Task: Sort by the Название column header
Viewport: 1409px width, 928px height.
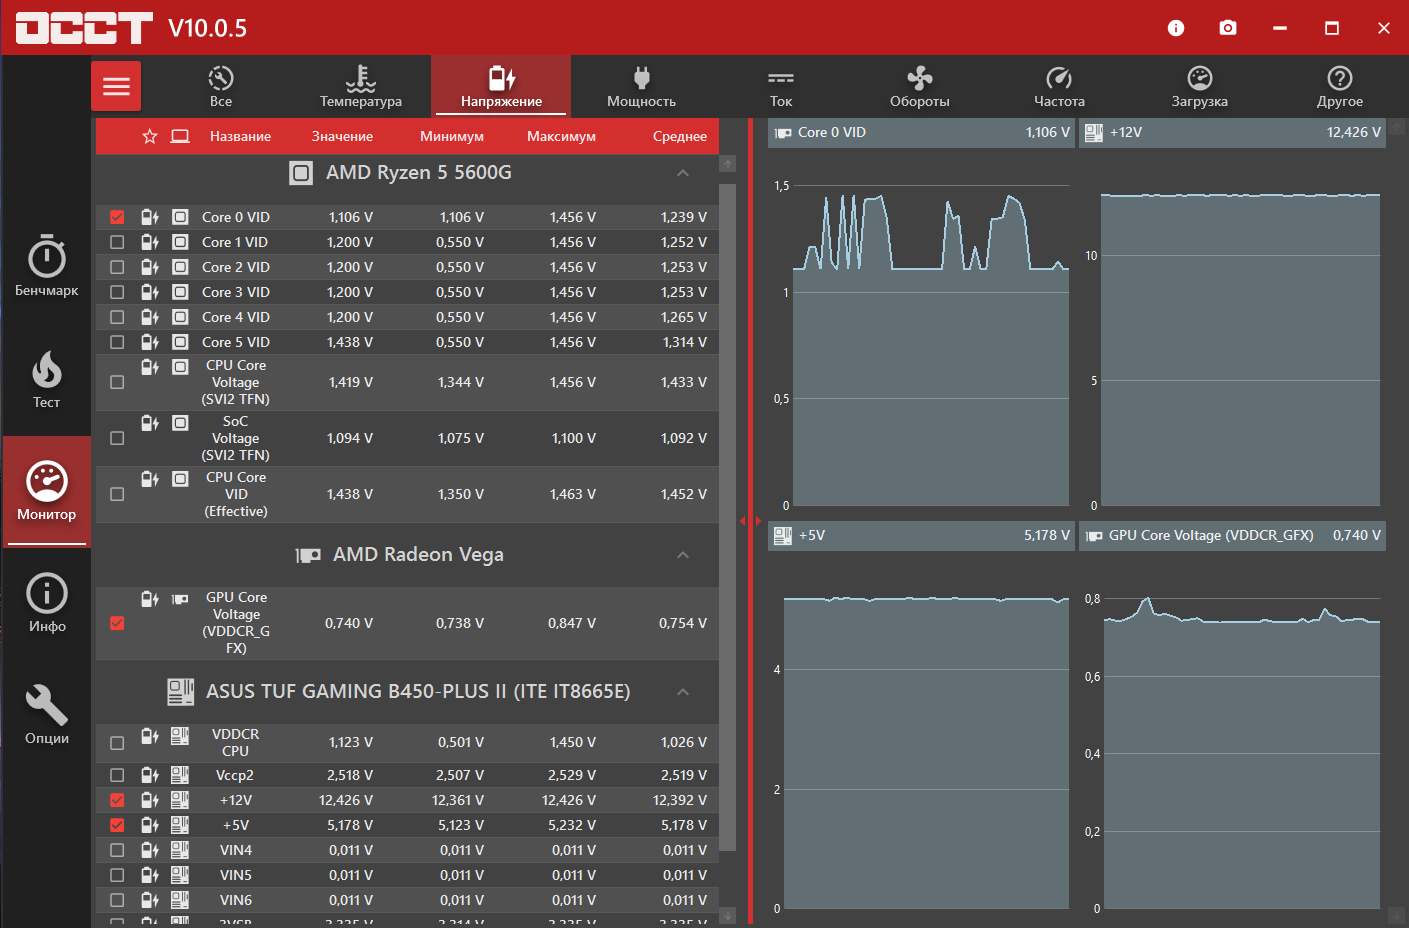Action: (x=240, y=136)
